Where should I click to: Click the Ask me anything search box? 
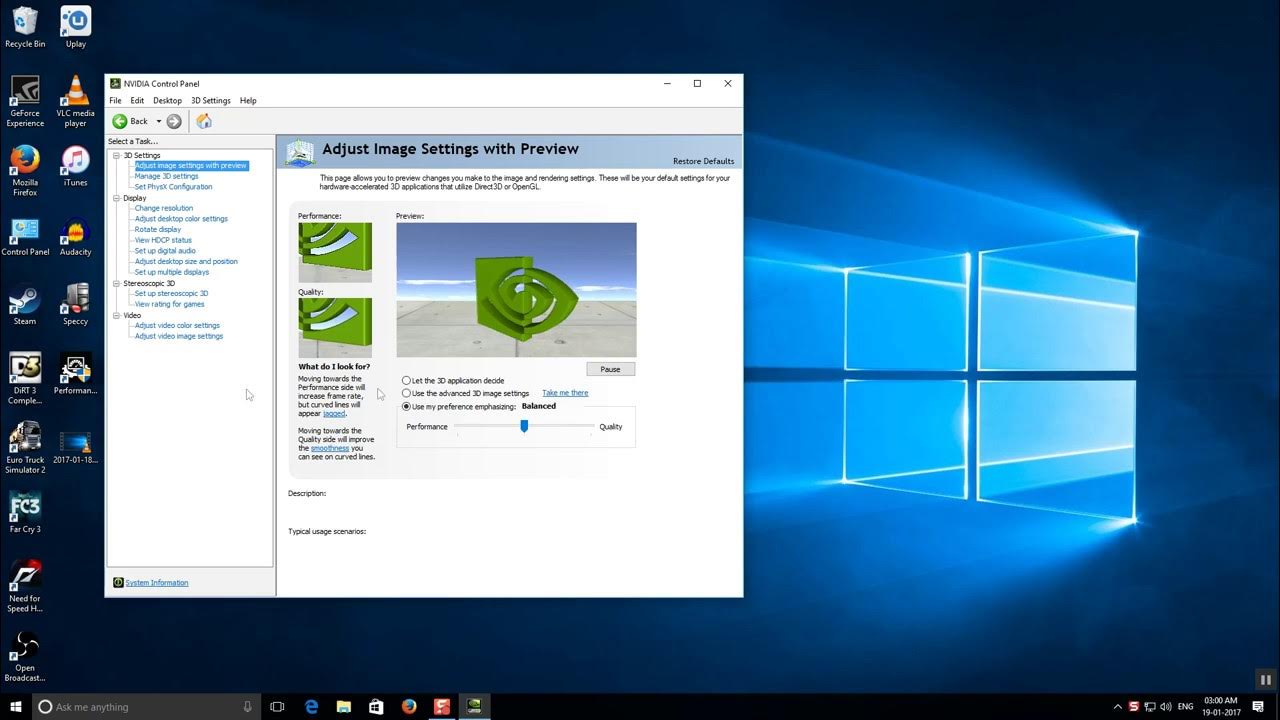[147, 706]
